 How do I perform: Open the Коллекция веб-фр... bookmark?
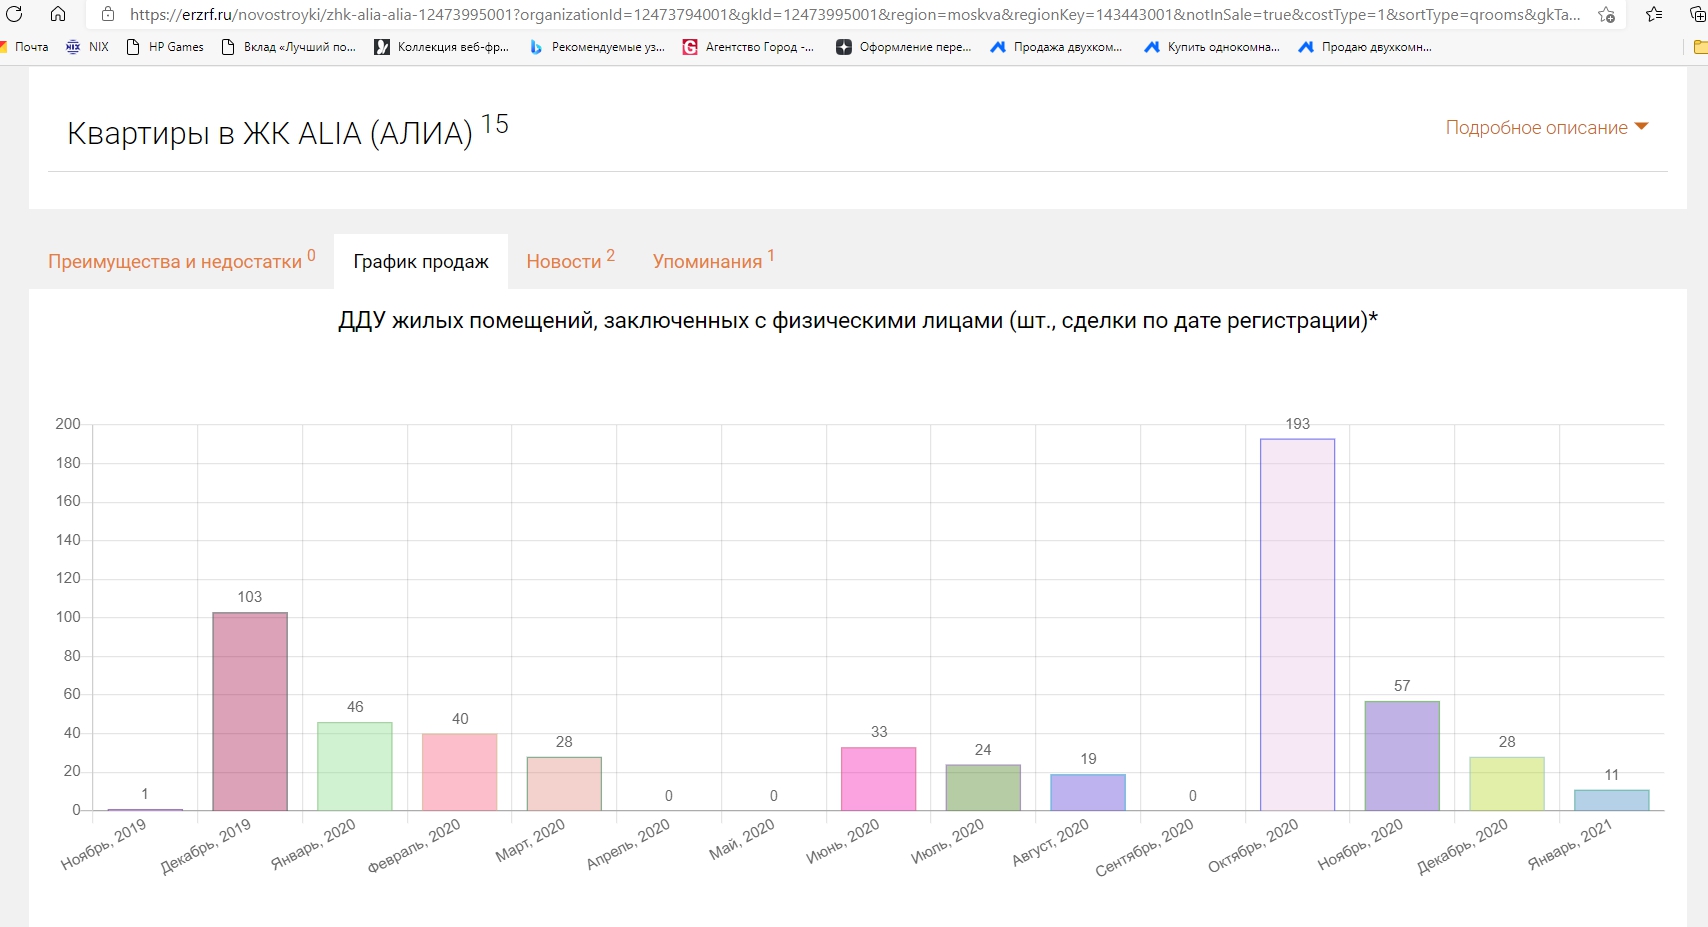pos(442,47)
